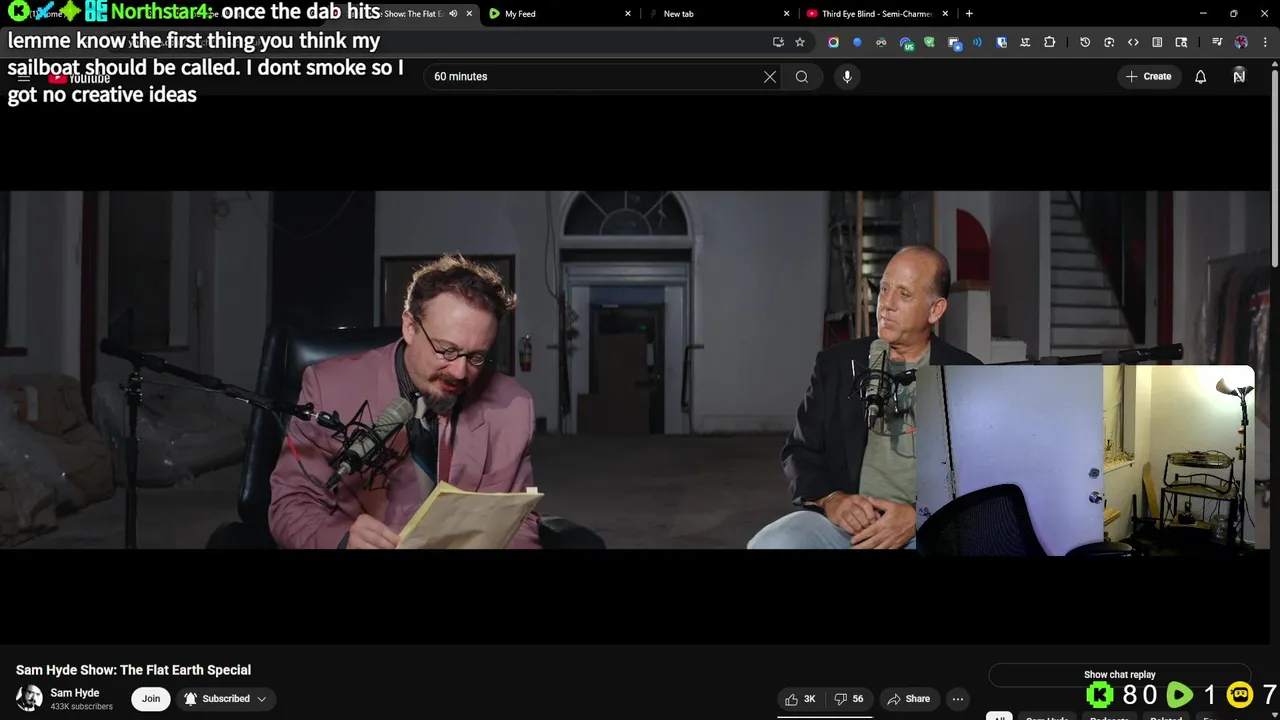
Task: Click the Show chat replay button
Action: (1120, 675)
